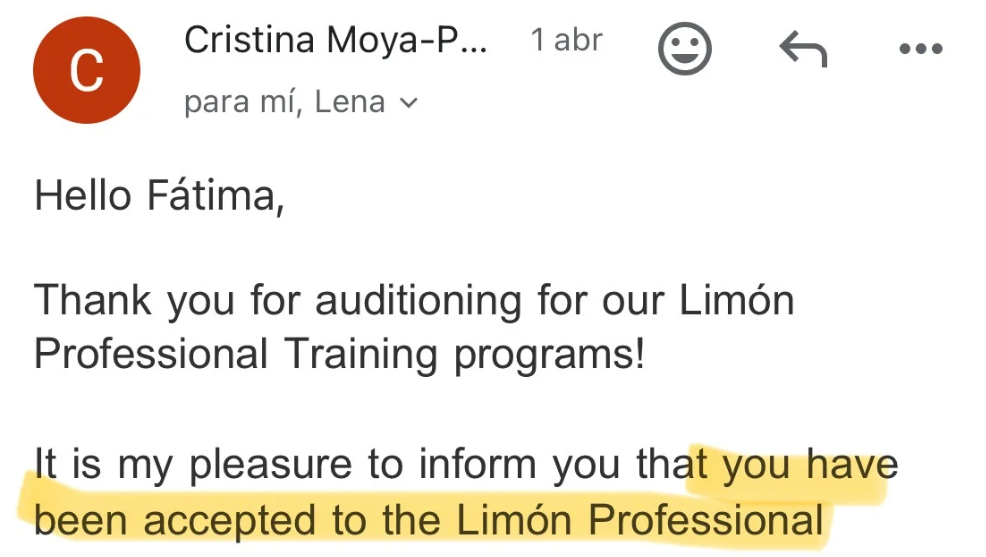Click the recipients text 'para mí, Lena'
The width and height of the screenshot is (986, 557).
[x=284, y=102]
